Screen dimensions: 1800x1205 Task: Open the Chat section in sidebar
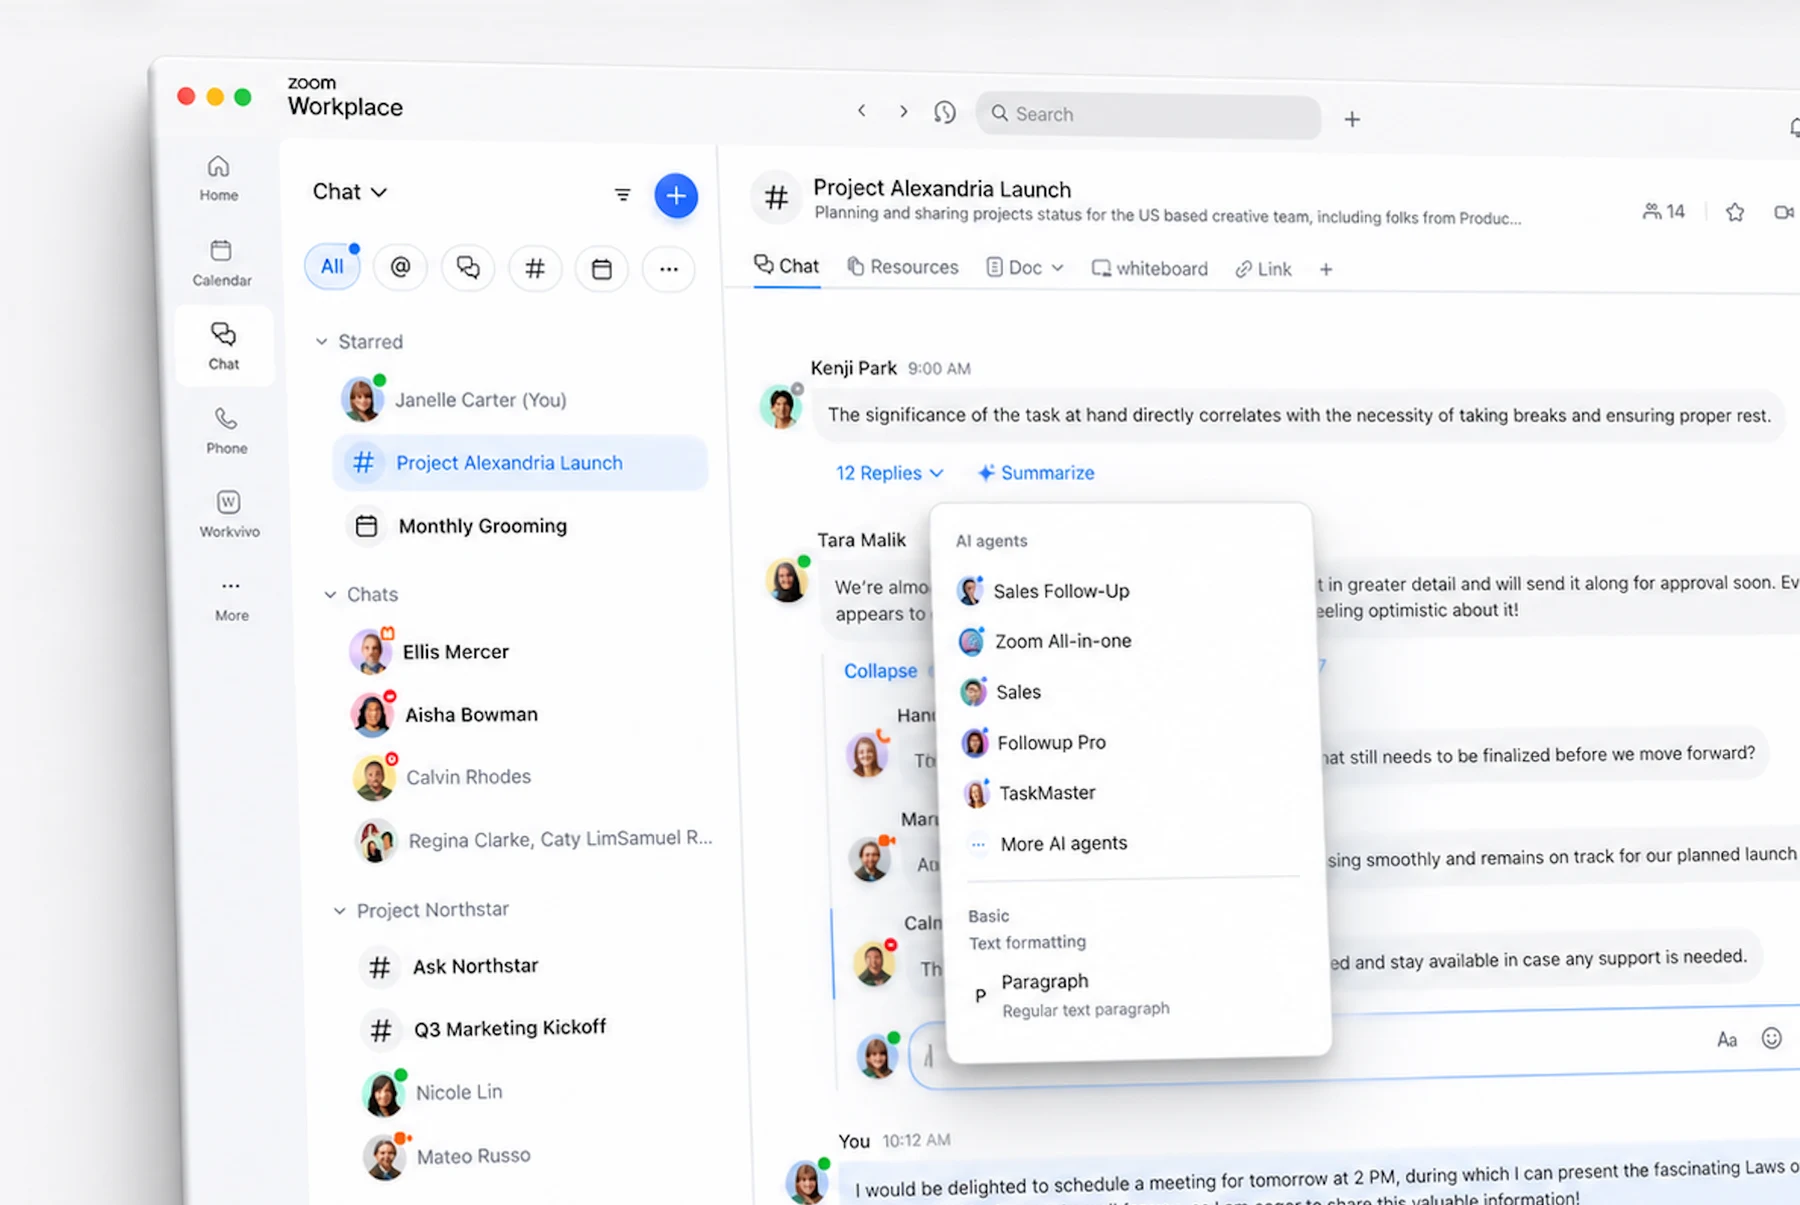[223, 346]
